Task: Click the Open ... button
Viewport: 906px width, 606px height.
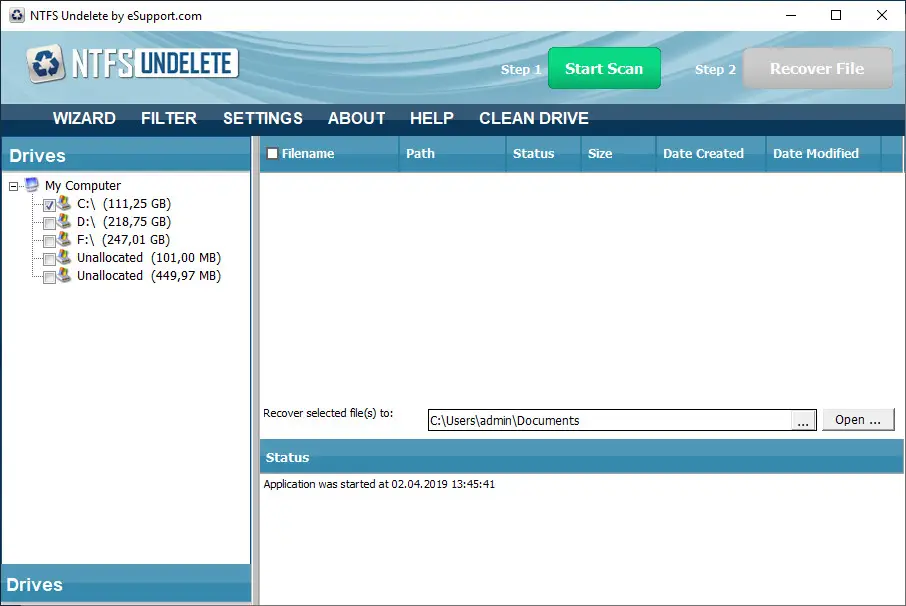Action: 858,419
